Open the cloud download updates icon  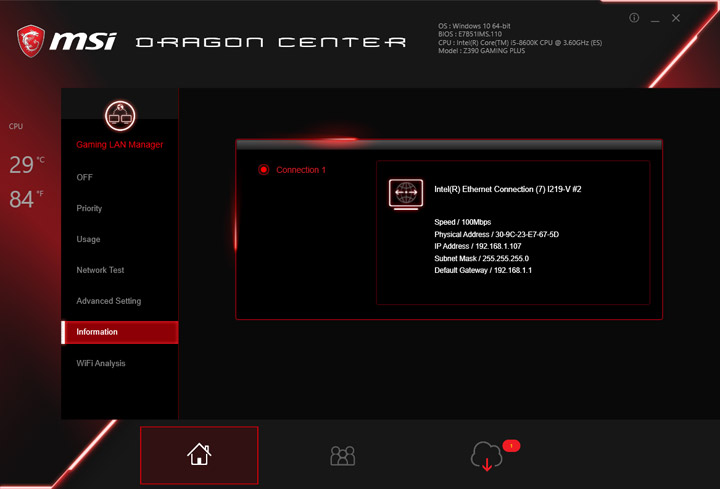pyautogui.click(x=486, y=456)
